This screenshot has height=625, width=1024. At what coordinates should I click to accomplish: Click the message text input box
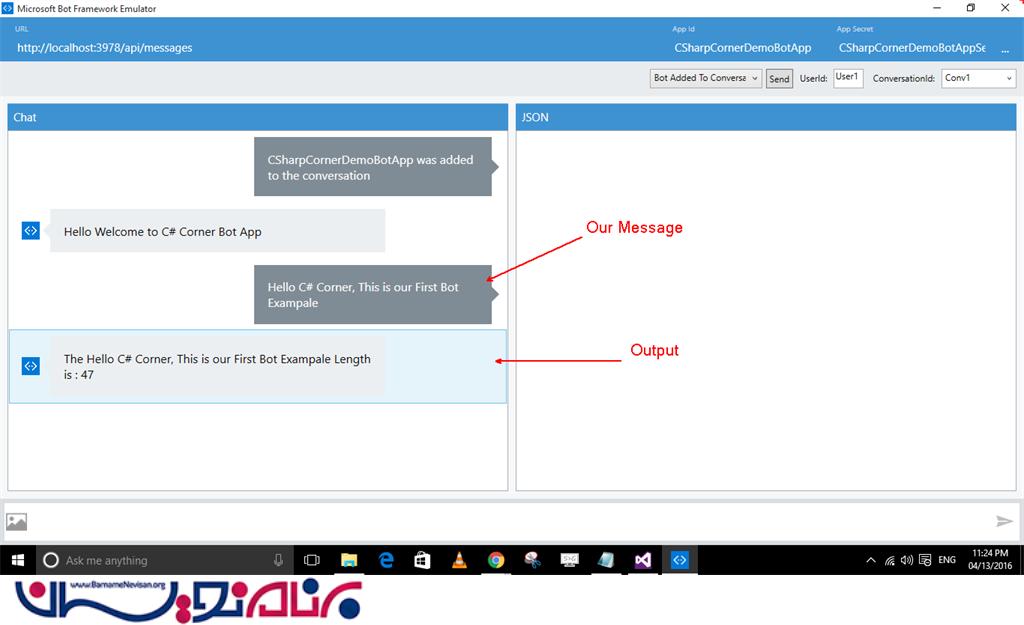pyautogui.click(x=511, y=521)
